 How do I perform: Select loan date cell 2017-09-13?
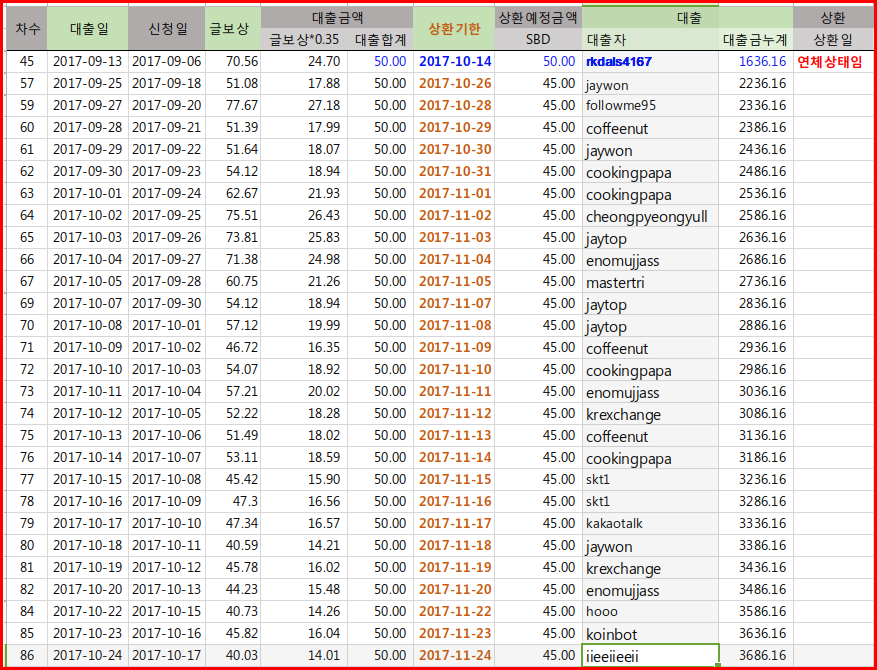(88, 62)
